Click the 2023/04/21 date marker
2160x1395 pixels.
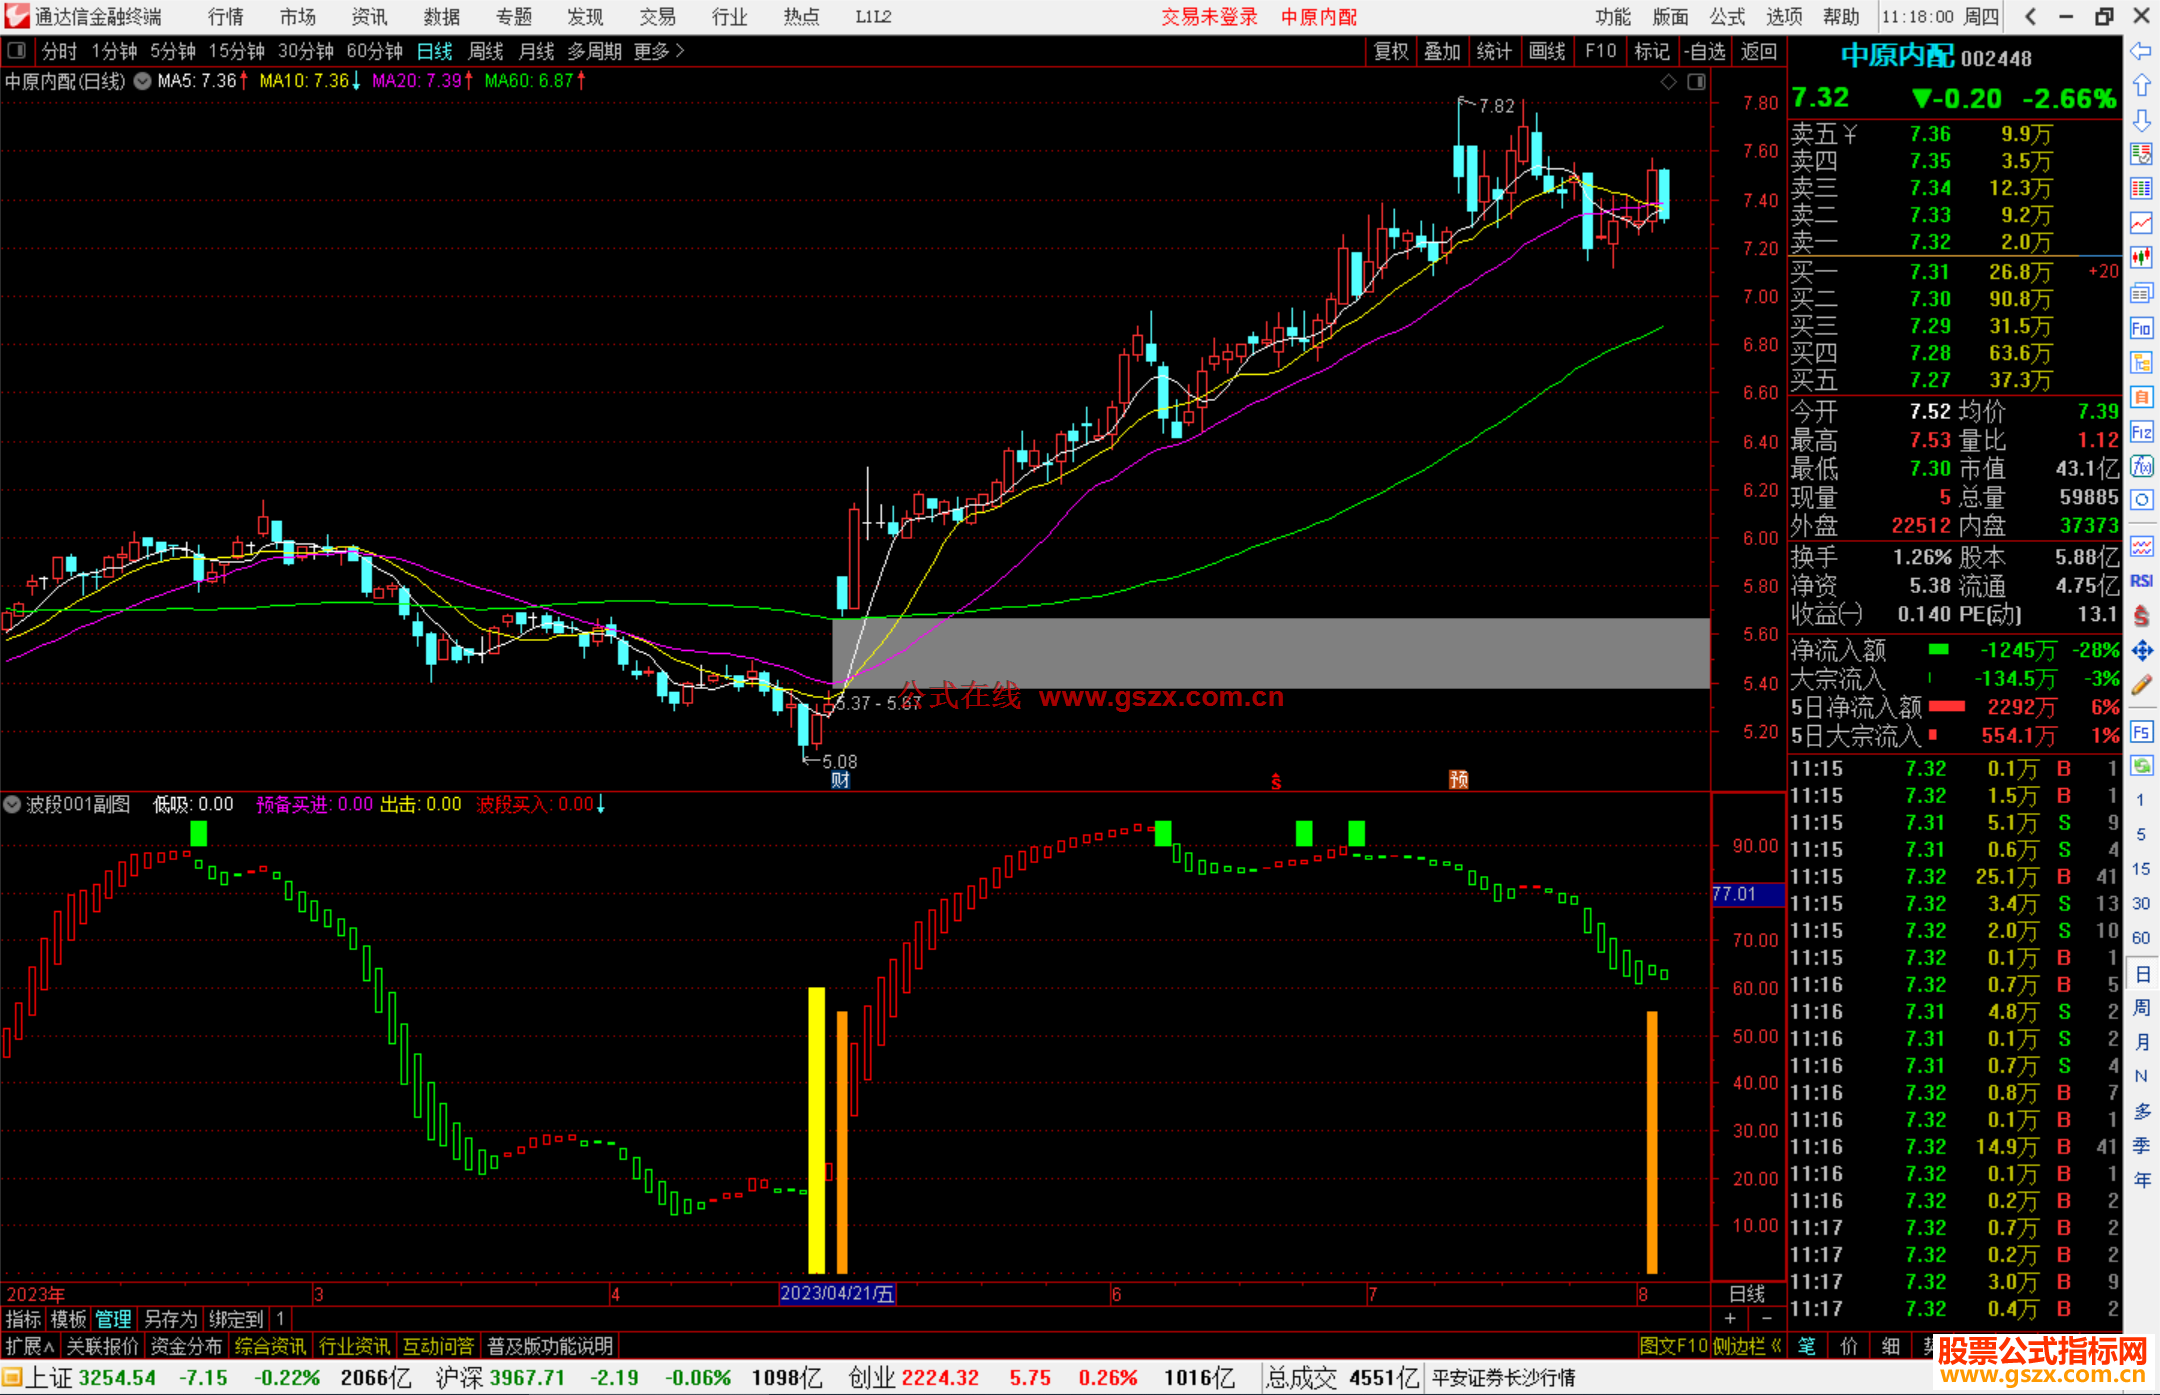tap(837, 1293)
